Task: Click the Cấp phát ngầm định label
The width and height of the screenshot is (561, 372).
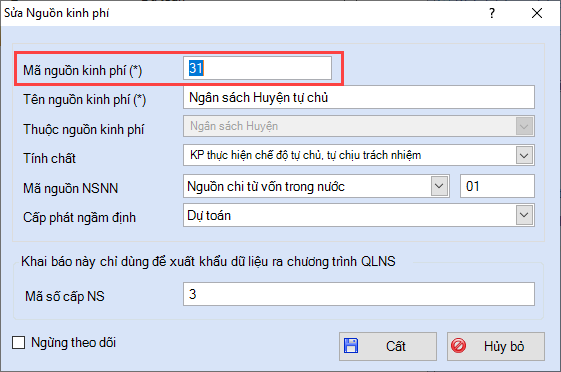Action: coord(79,217)
